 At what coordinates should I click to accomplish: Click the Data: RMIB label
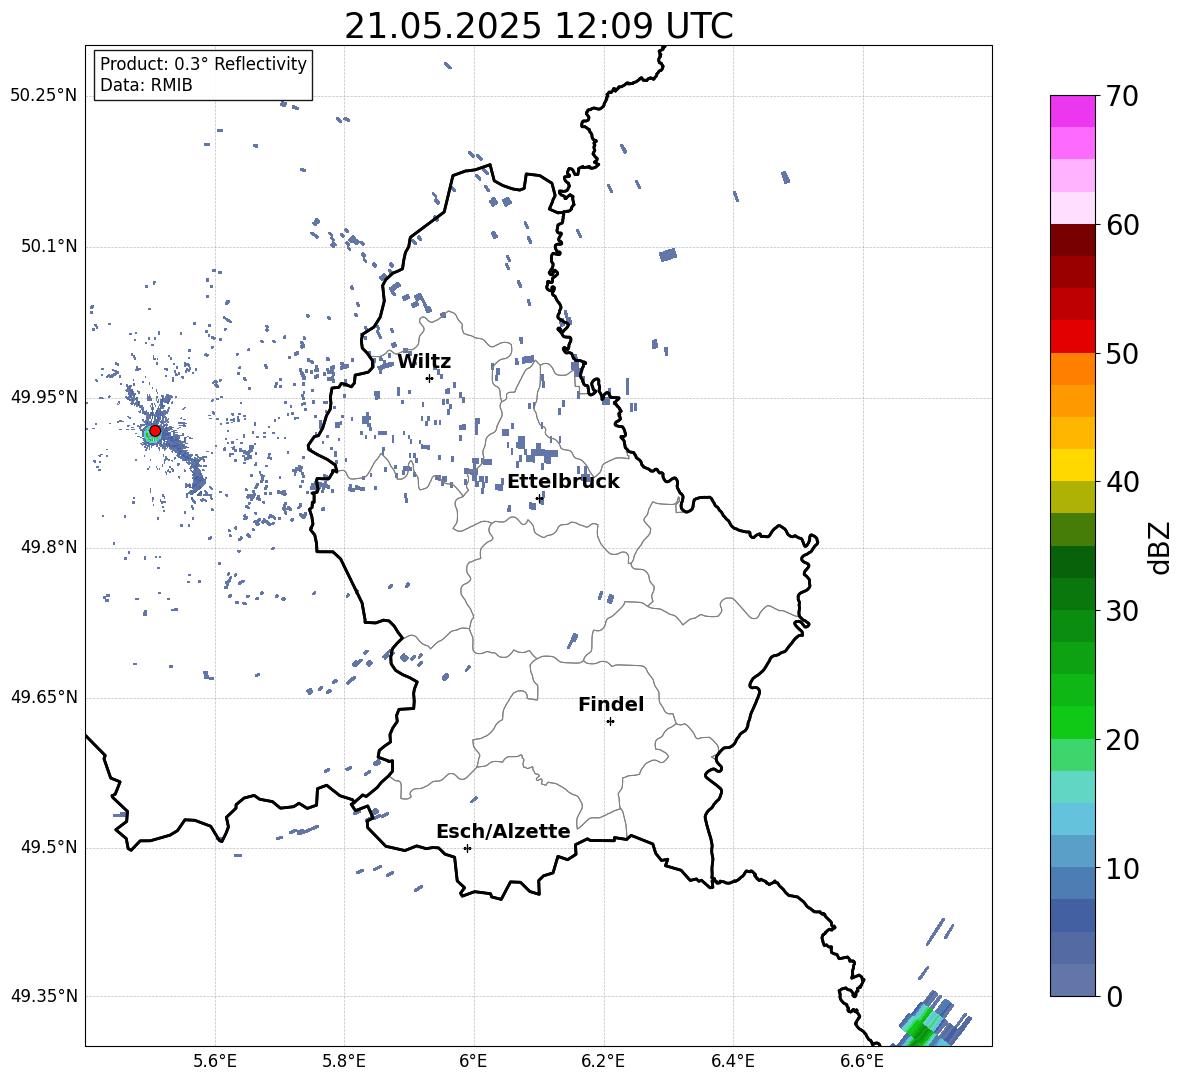(x=146, y=85)
